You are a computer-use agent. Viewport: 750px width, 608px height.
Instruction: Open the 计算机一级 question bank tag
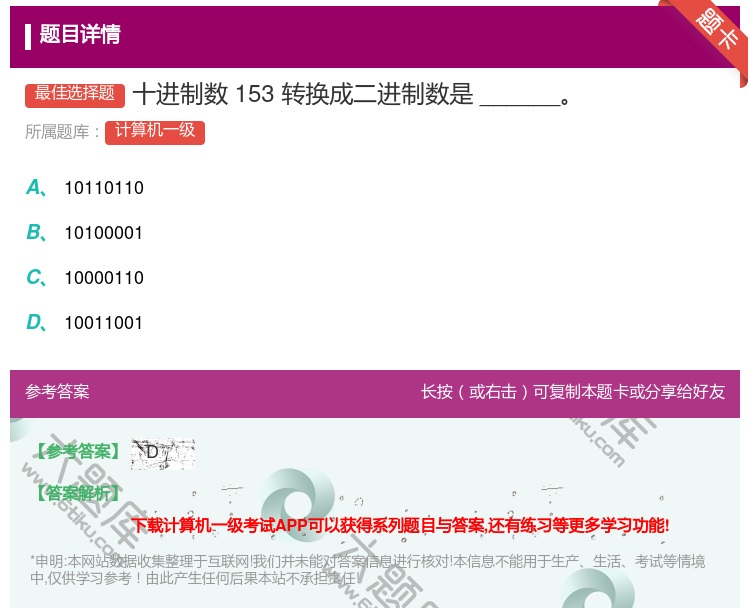(x=155, y=133)
